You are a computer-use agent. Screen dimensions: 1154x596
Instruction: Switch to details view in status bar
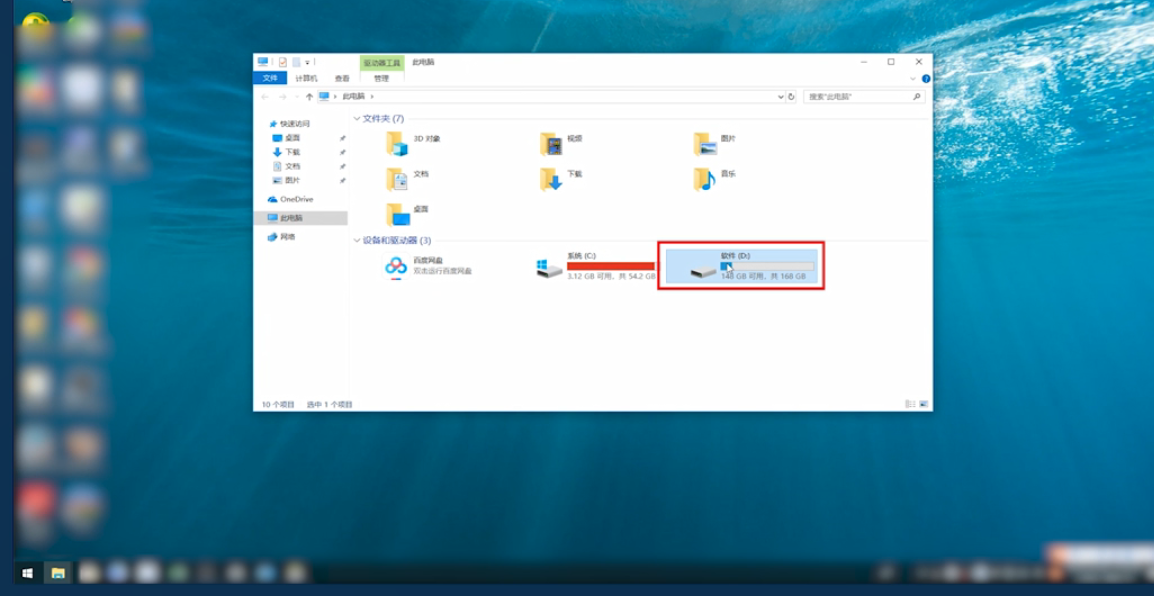click(x=909, y=404)
